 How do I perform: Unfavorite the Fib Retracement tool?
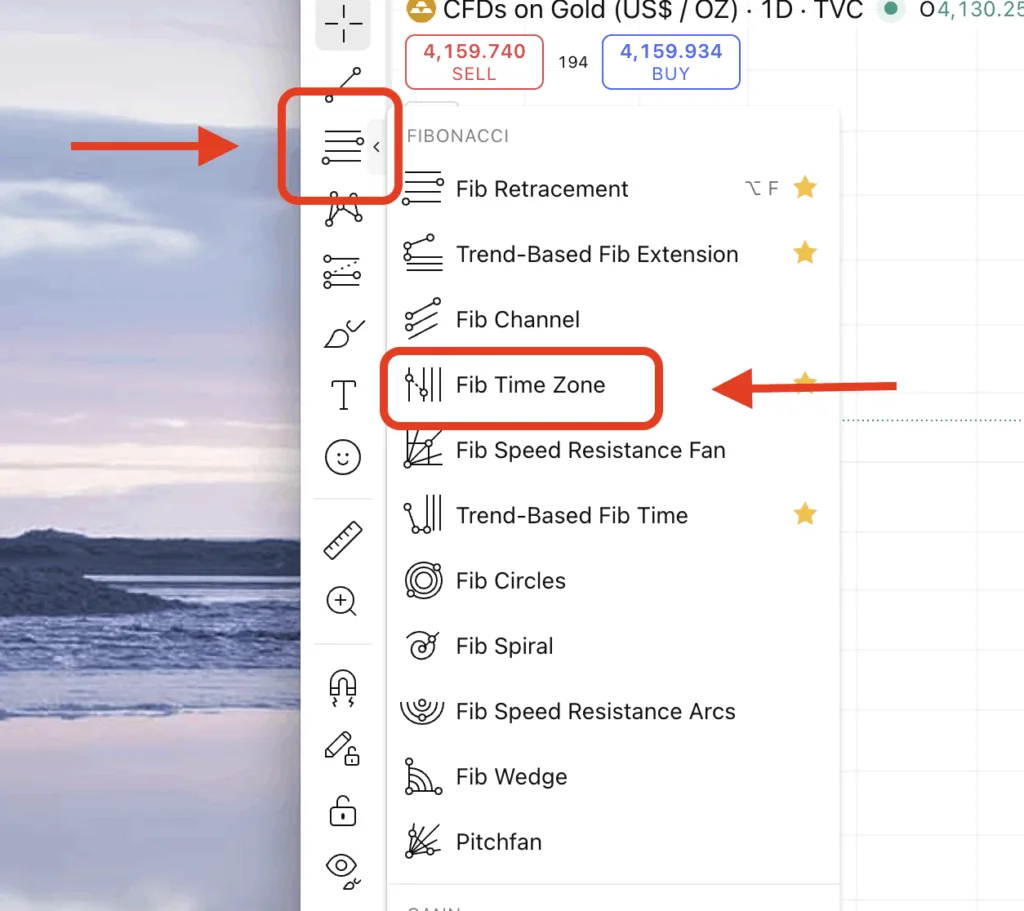click(805, 187)
